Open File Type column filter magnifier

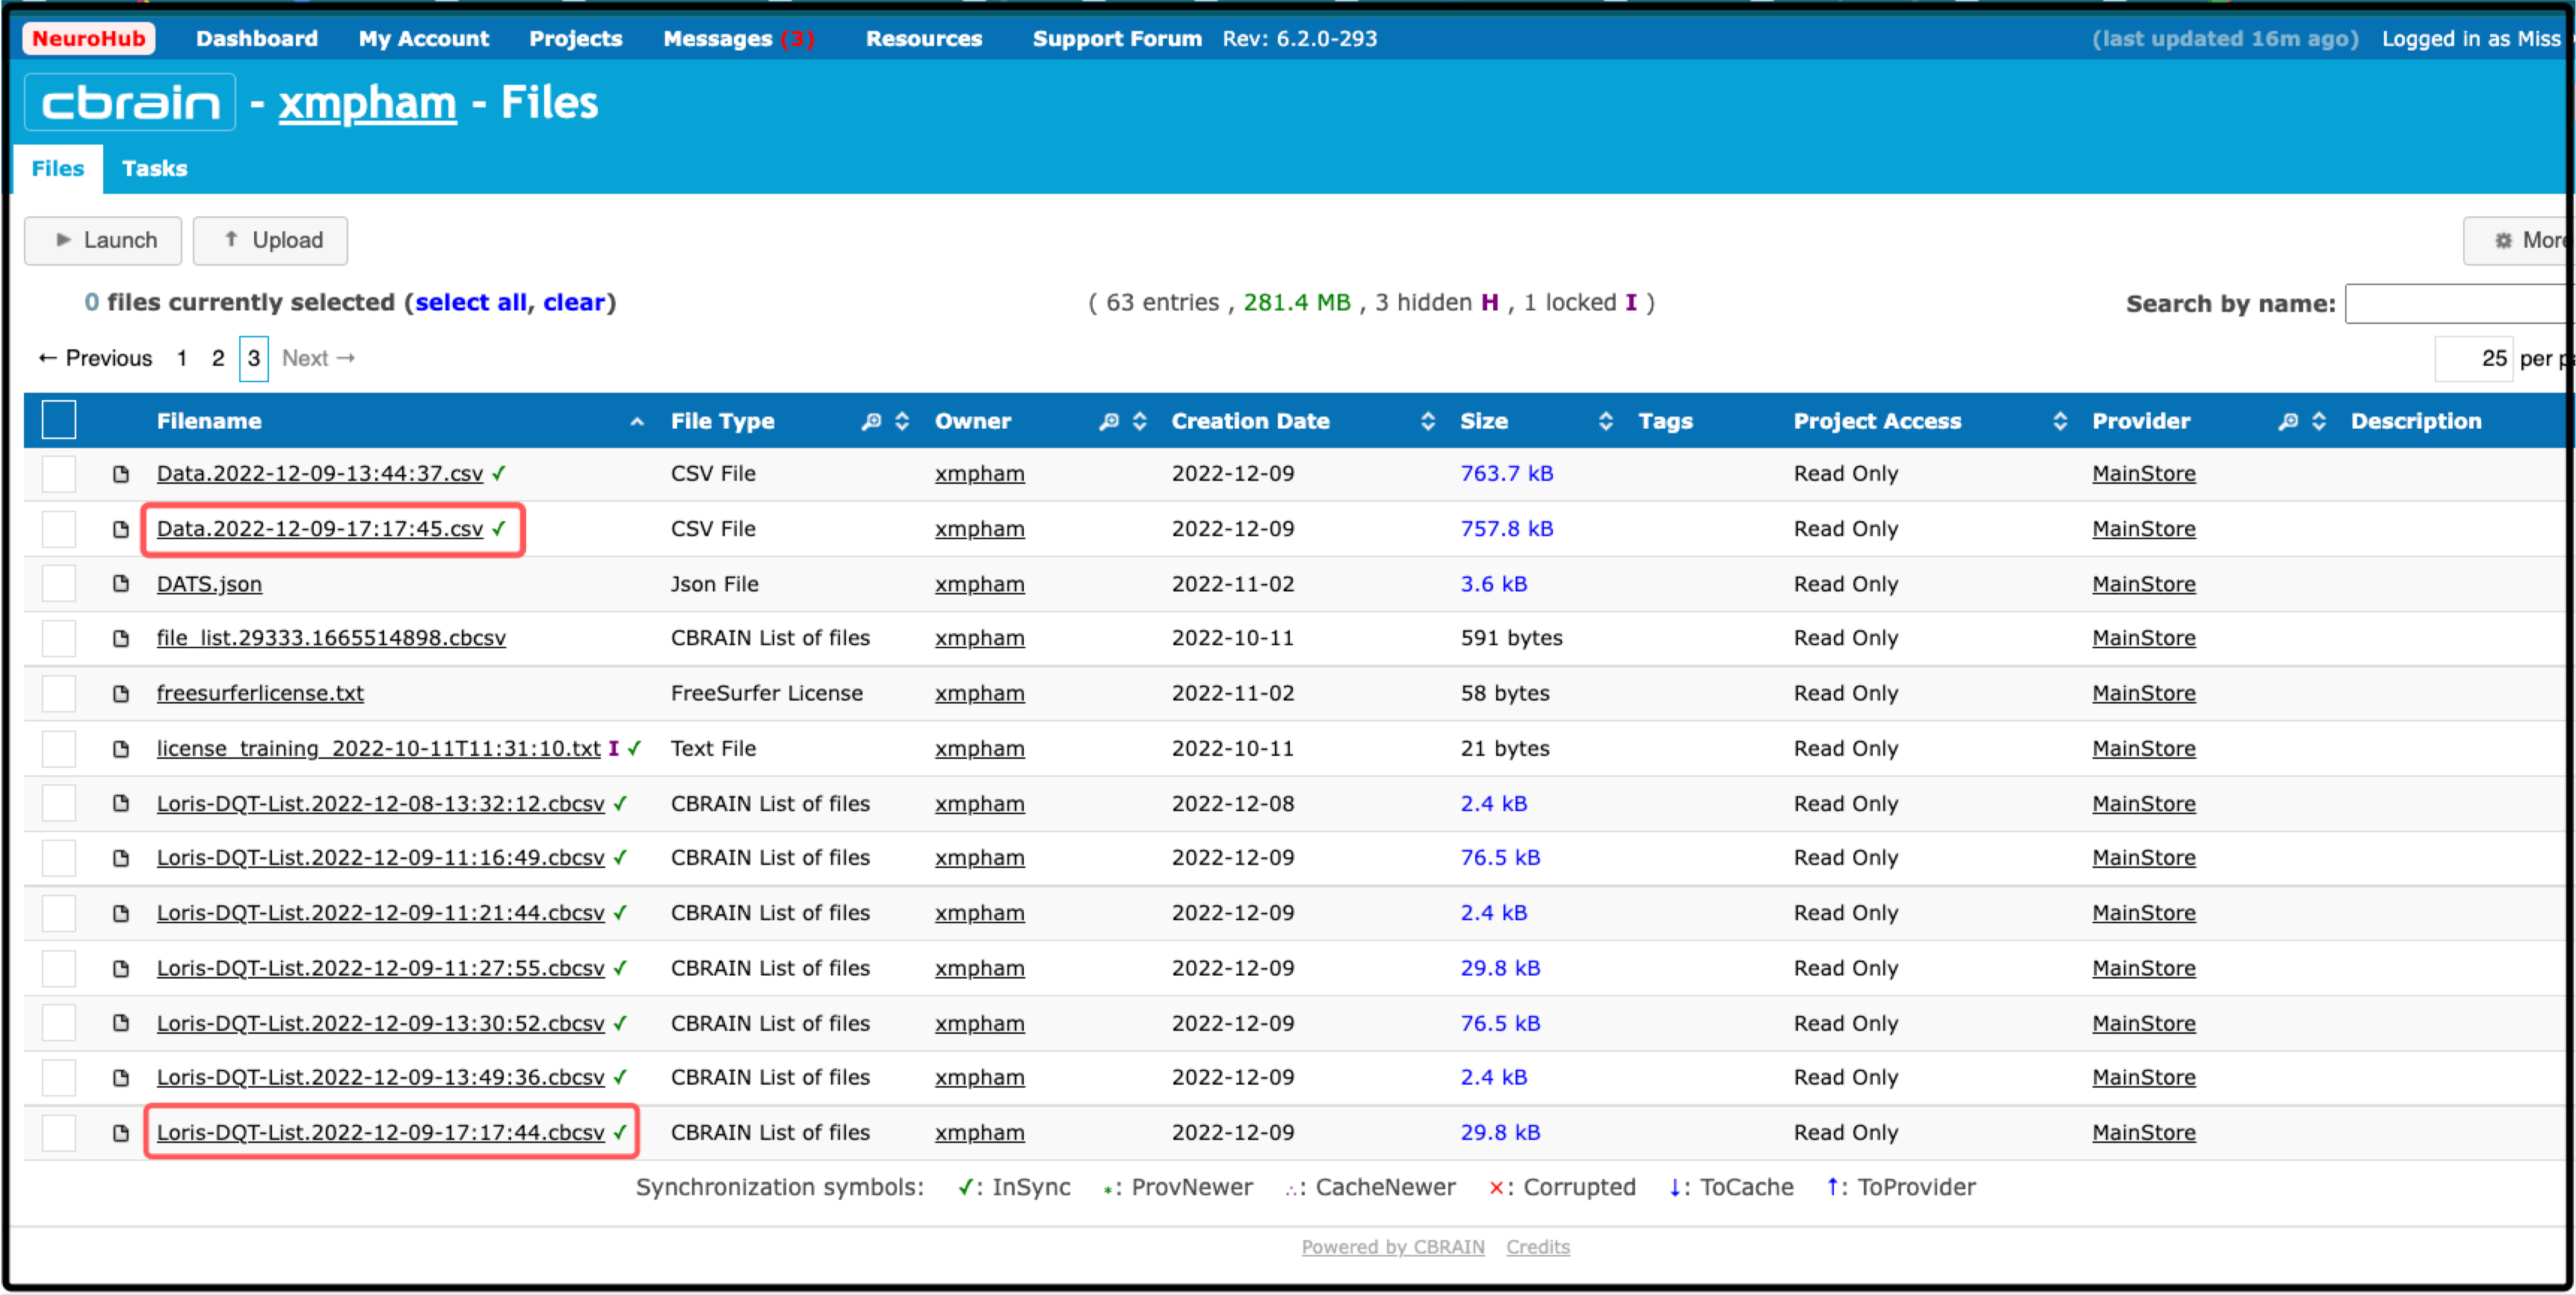coord(872,421)
